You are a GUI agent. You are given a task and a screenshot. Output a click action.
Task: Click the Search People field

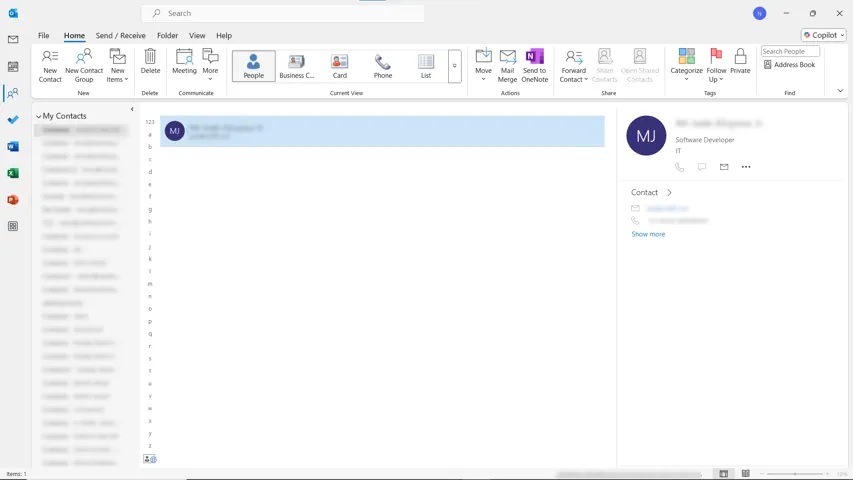click(x=790, y=51)
